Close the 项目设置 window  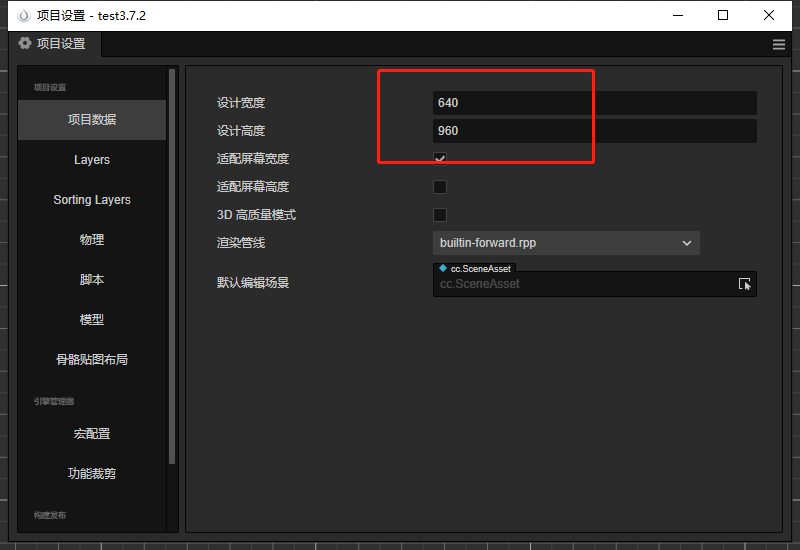pos(769,15)
